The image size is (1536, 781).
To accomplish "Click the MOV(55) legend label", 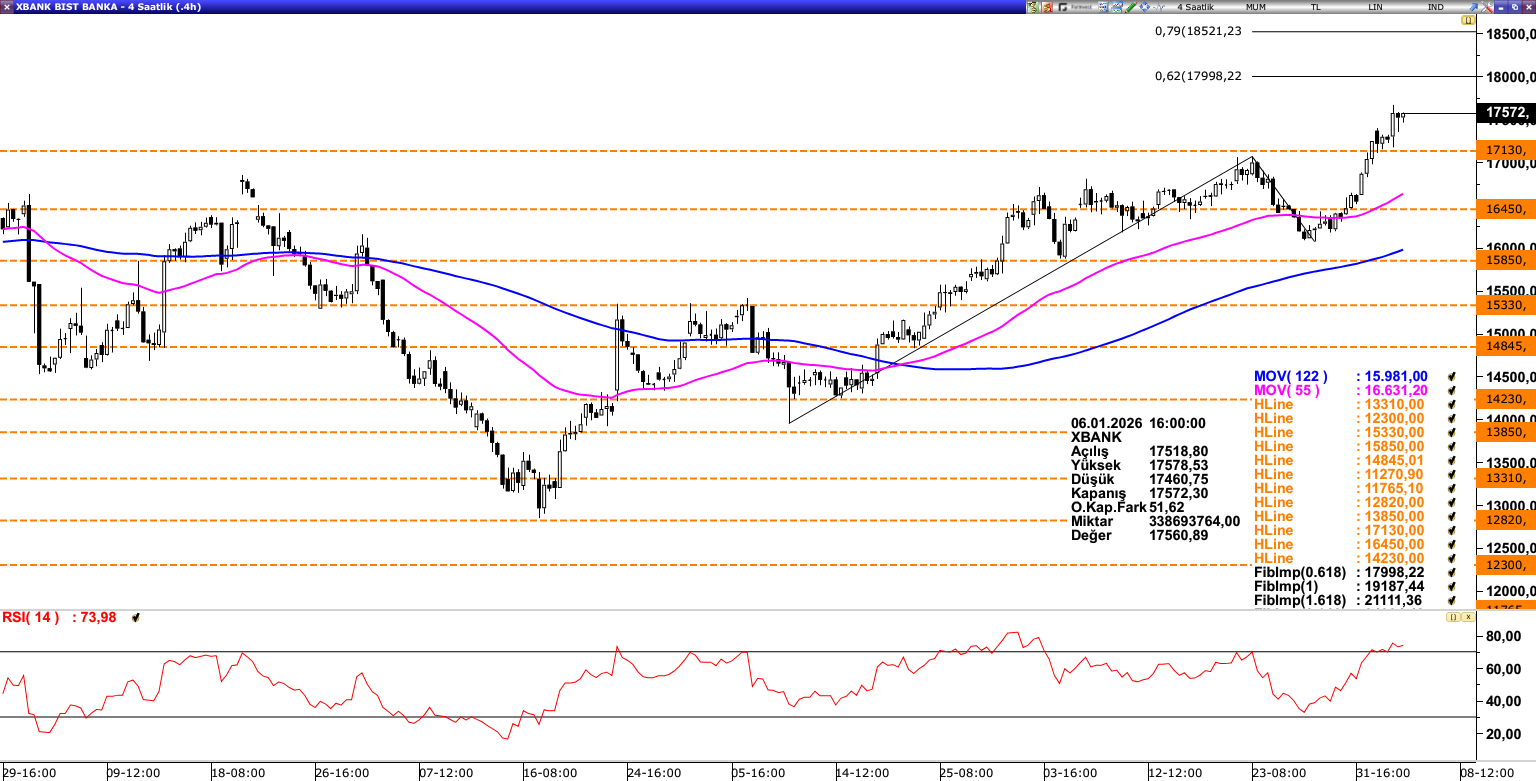I will (1290, 390).
